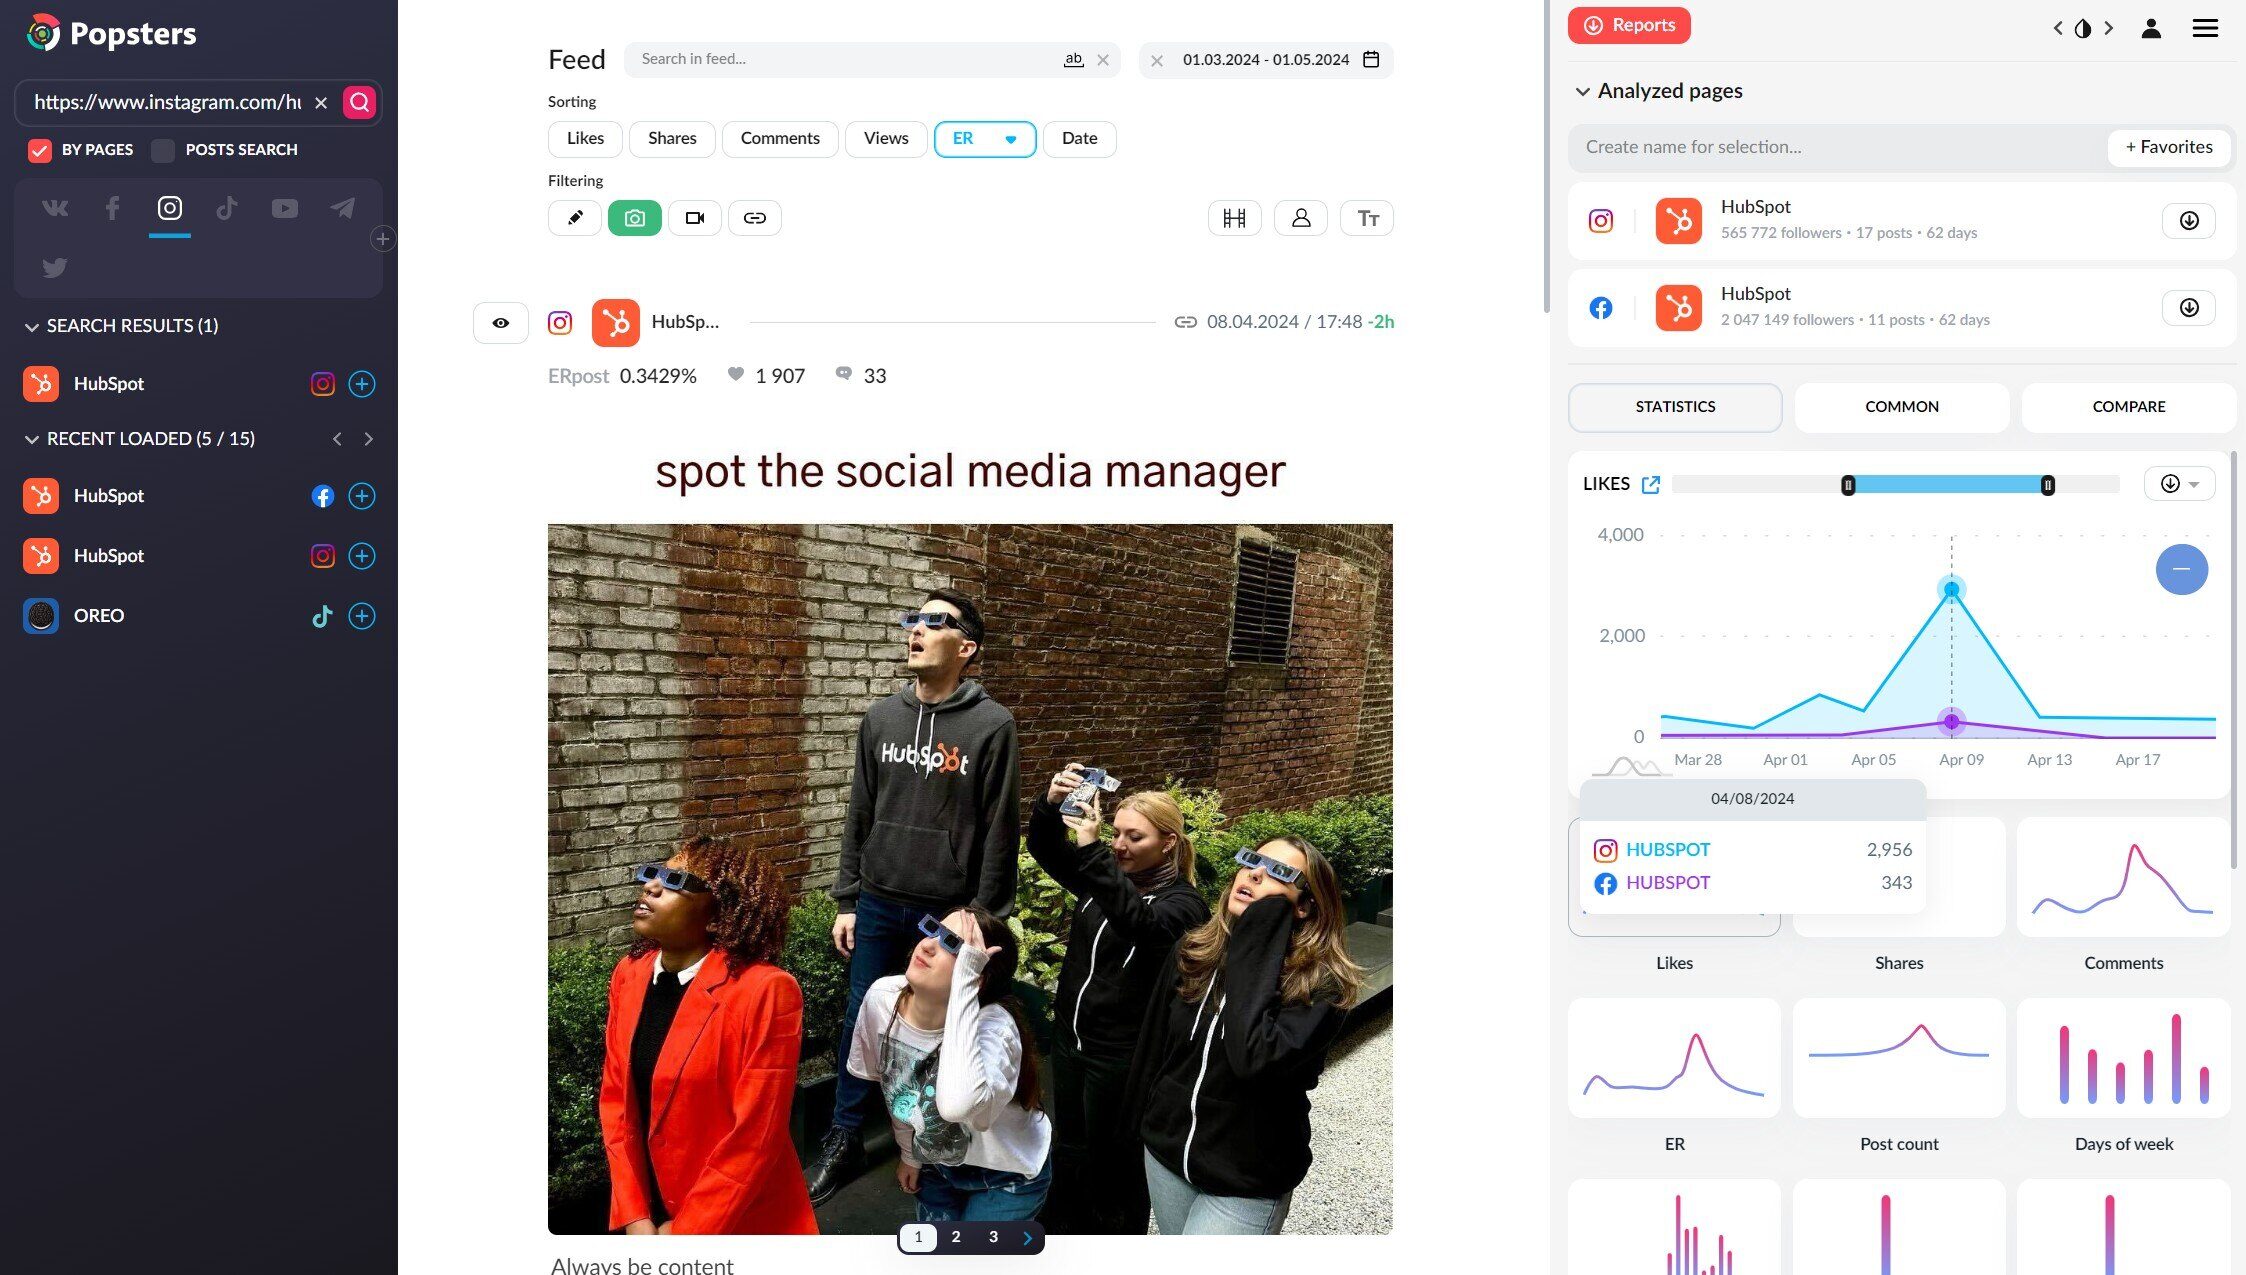This screenshot has height=1275, width=2246.
Task: Select the Instagram platform icon in the sidebar
Action: (169, 208)
